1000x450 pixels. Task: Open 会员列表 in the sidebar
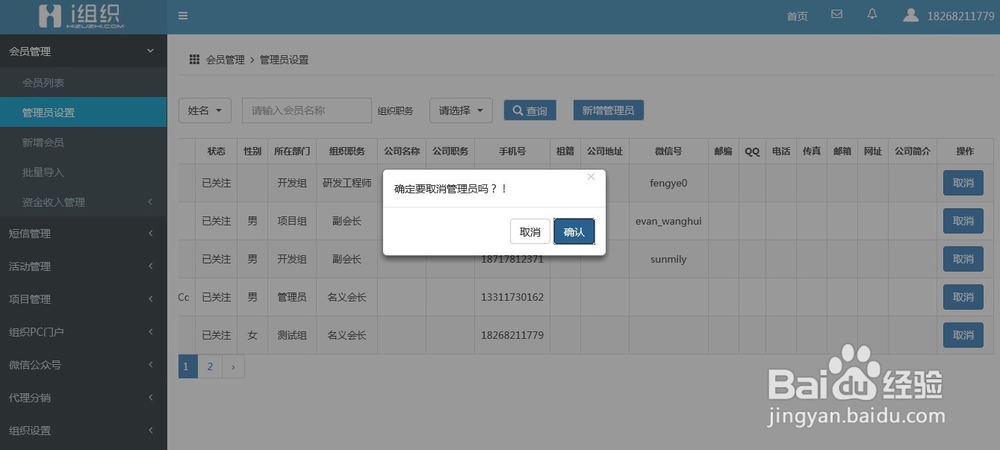(84, 83)
